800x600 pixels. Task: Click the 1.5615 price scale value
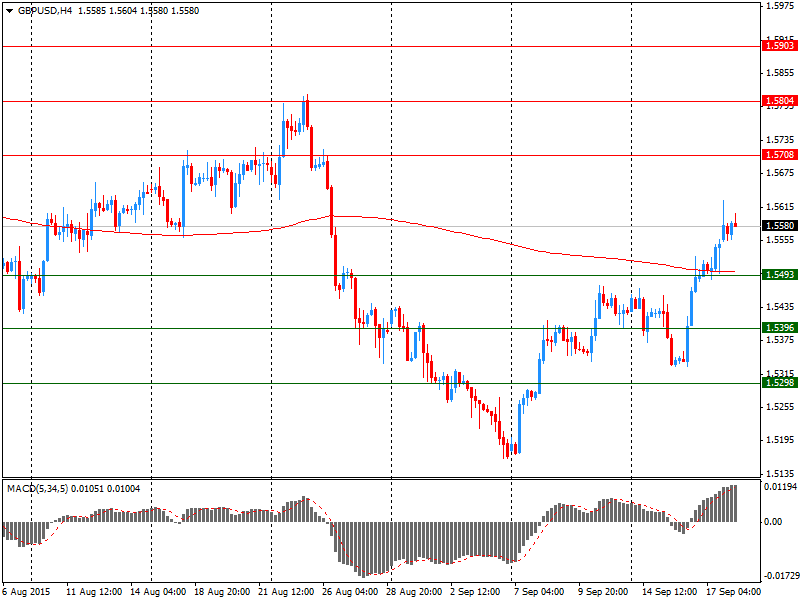click(780, 207)
